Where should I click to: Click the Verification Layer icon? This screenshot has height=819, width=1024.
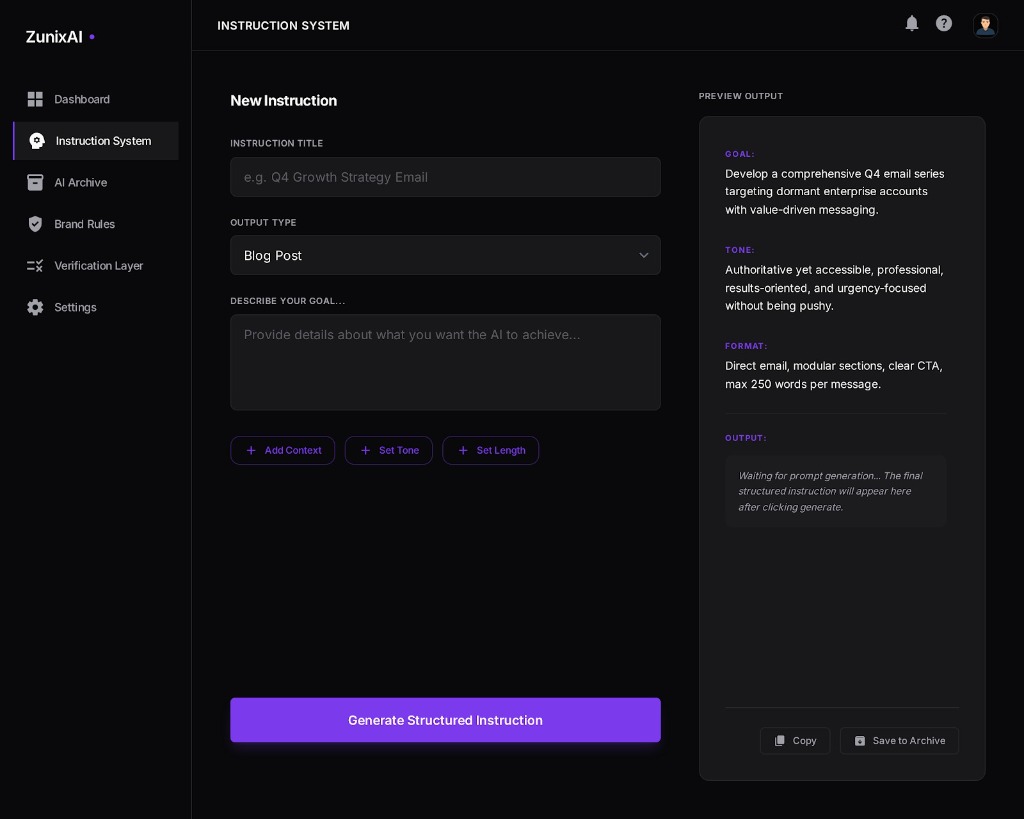click(36, 265)
